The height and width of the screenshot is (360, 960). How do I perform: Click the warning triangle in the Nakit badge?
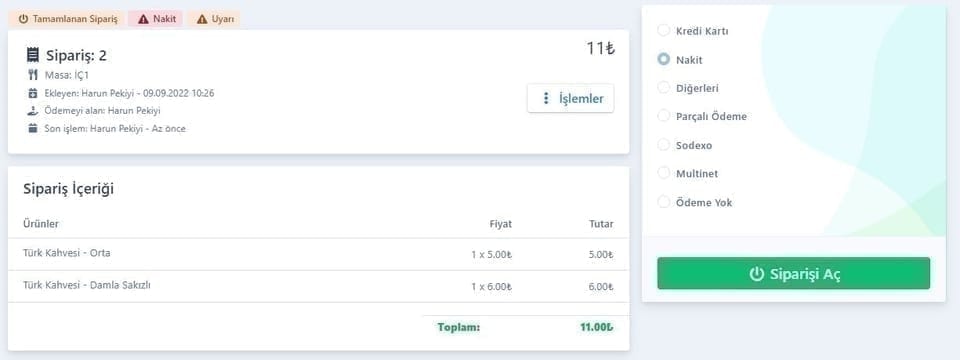pyautogui.click(x=143, y=20)
